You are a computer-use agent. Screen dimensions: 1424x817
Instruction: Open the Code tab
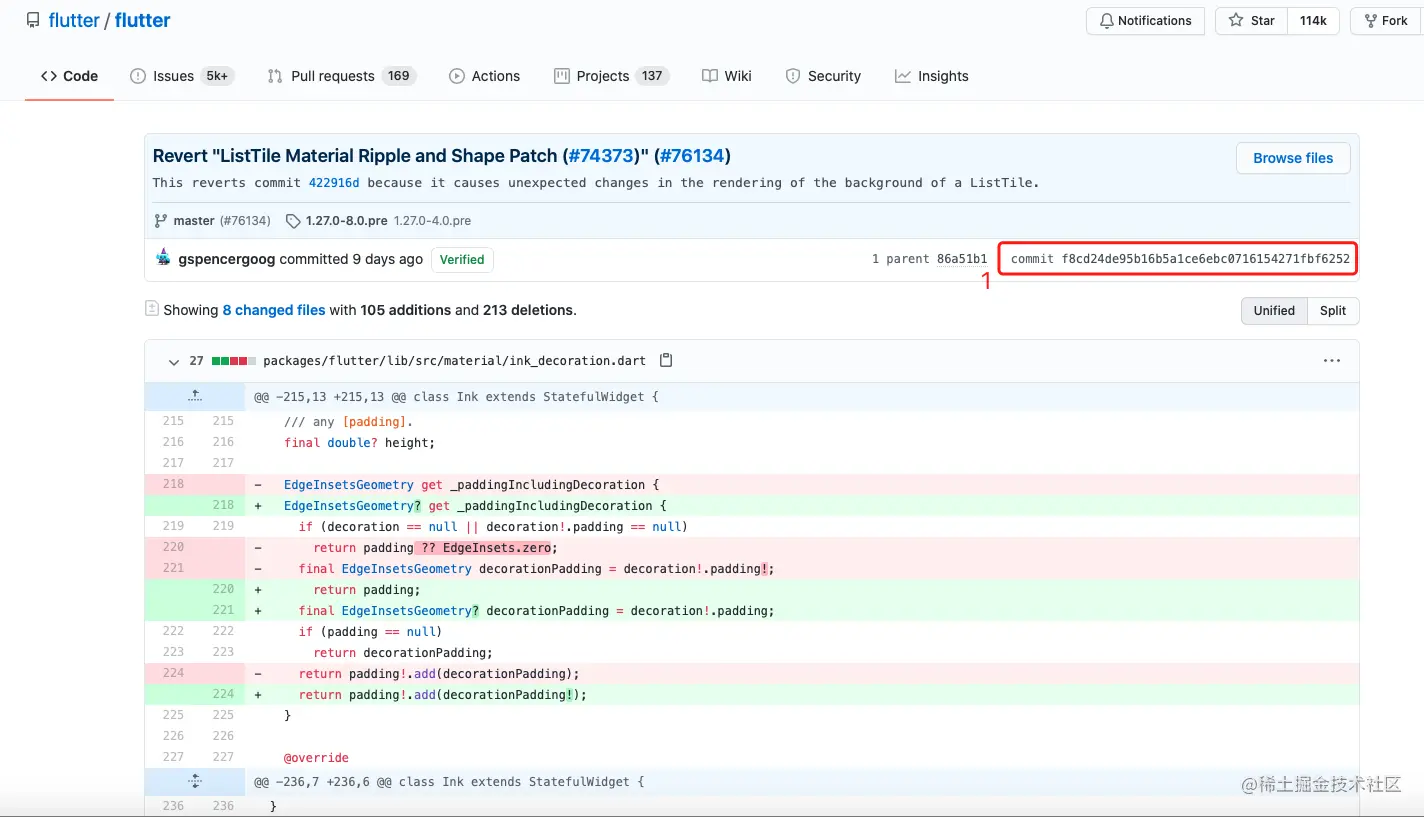pyautogui.click(x=69, y=76)
